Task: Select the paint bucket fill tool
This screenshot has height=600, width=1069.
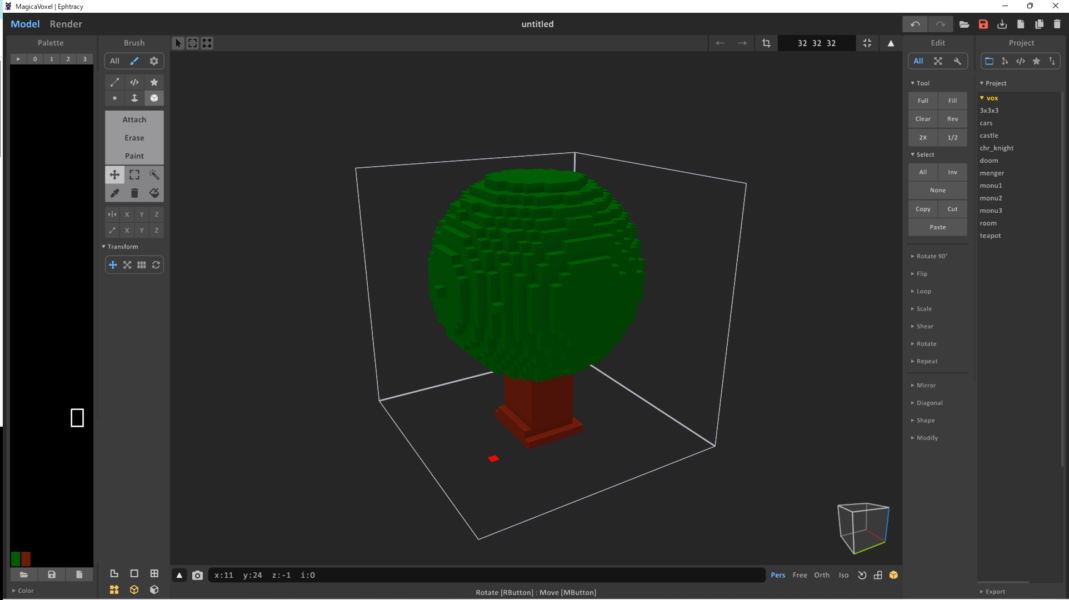Action: 154,193
